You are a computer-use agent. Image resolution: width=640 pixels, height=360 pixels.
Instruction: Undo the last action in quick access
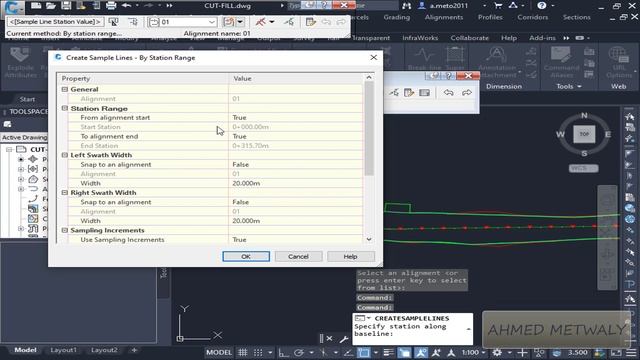tap(126, 6)
